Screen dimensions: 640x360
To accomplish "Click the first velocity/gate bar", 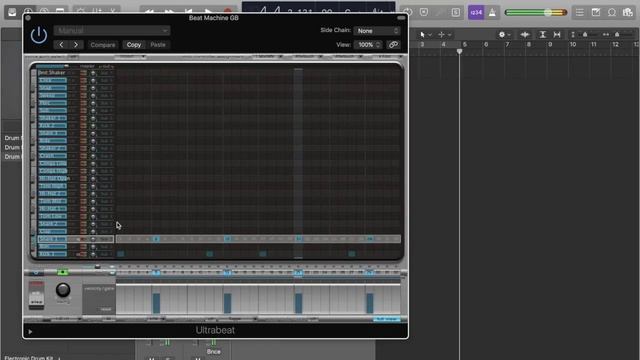I will (x=156, y=303).
